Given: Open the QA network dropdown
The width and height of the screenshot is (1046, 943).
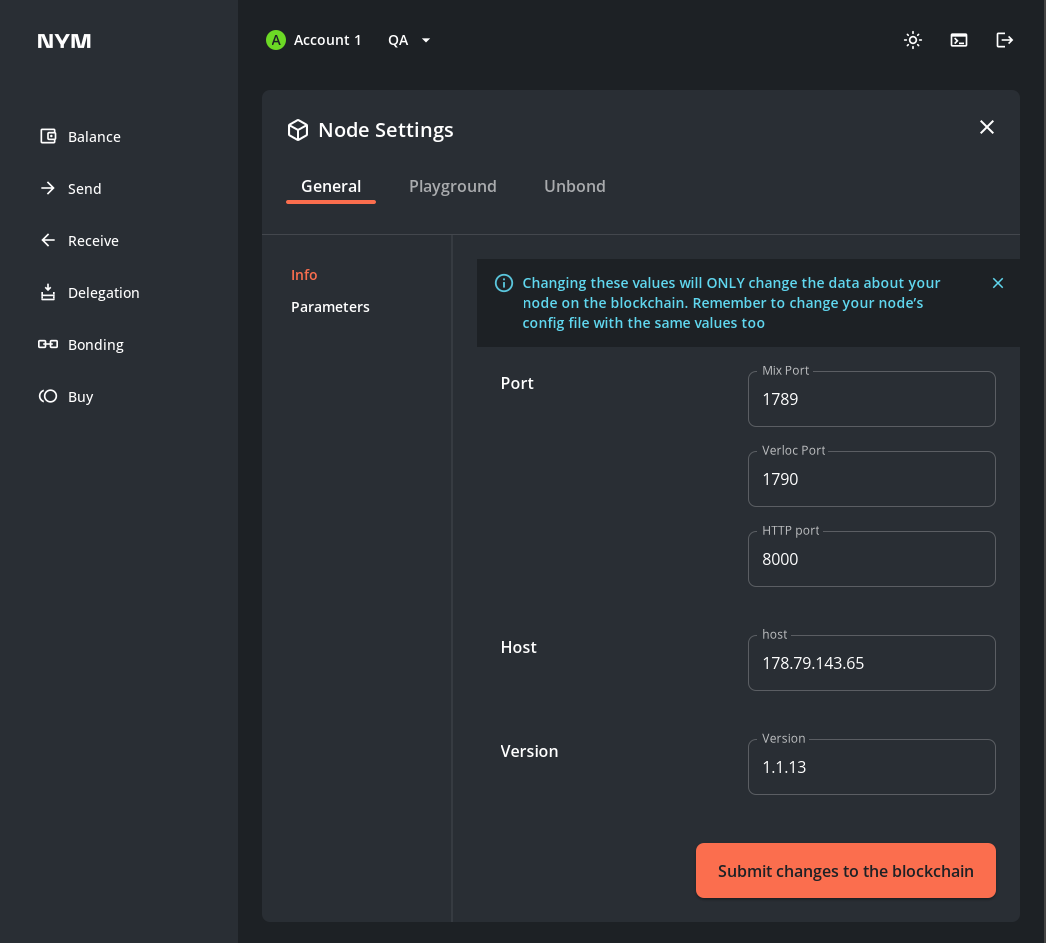Looking at the screenshot, I should pos(410,40).
